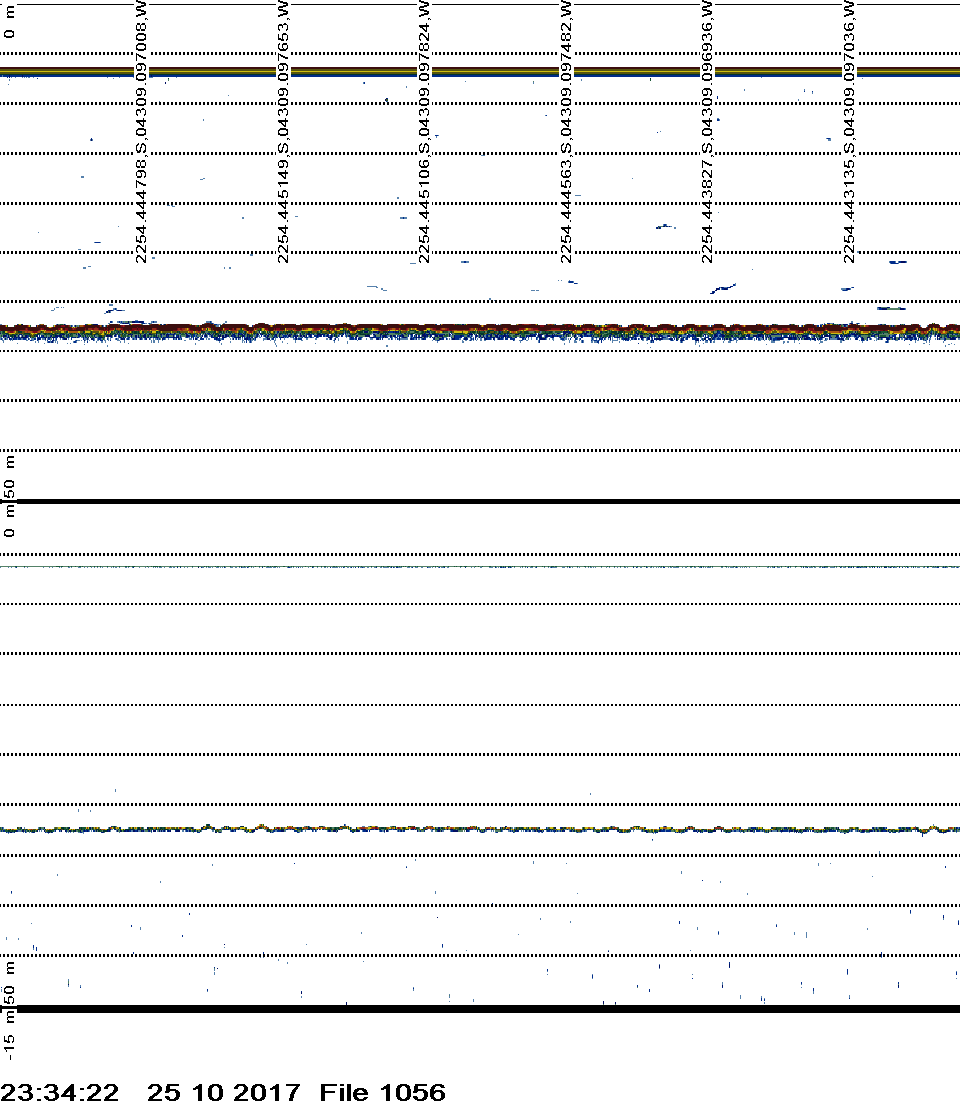Click the position label 2254.443827,S,04309.096936,W
960x1108 pixels.
pos(709,132)
